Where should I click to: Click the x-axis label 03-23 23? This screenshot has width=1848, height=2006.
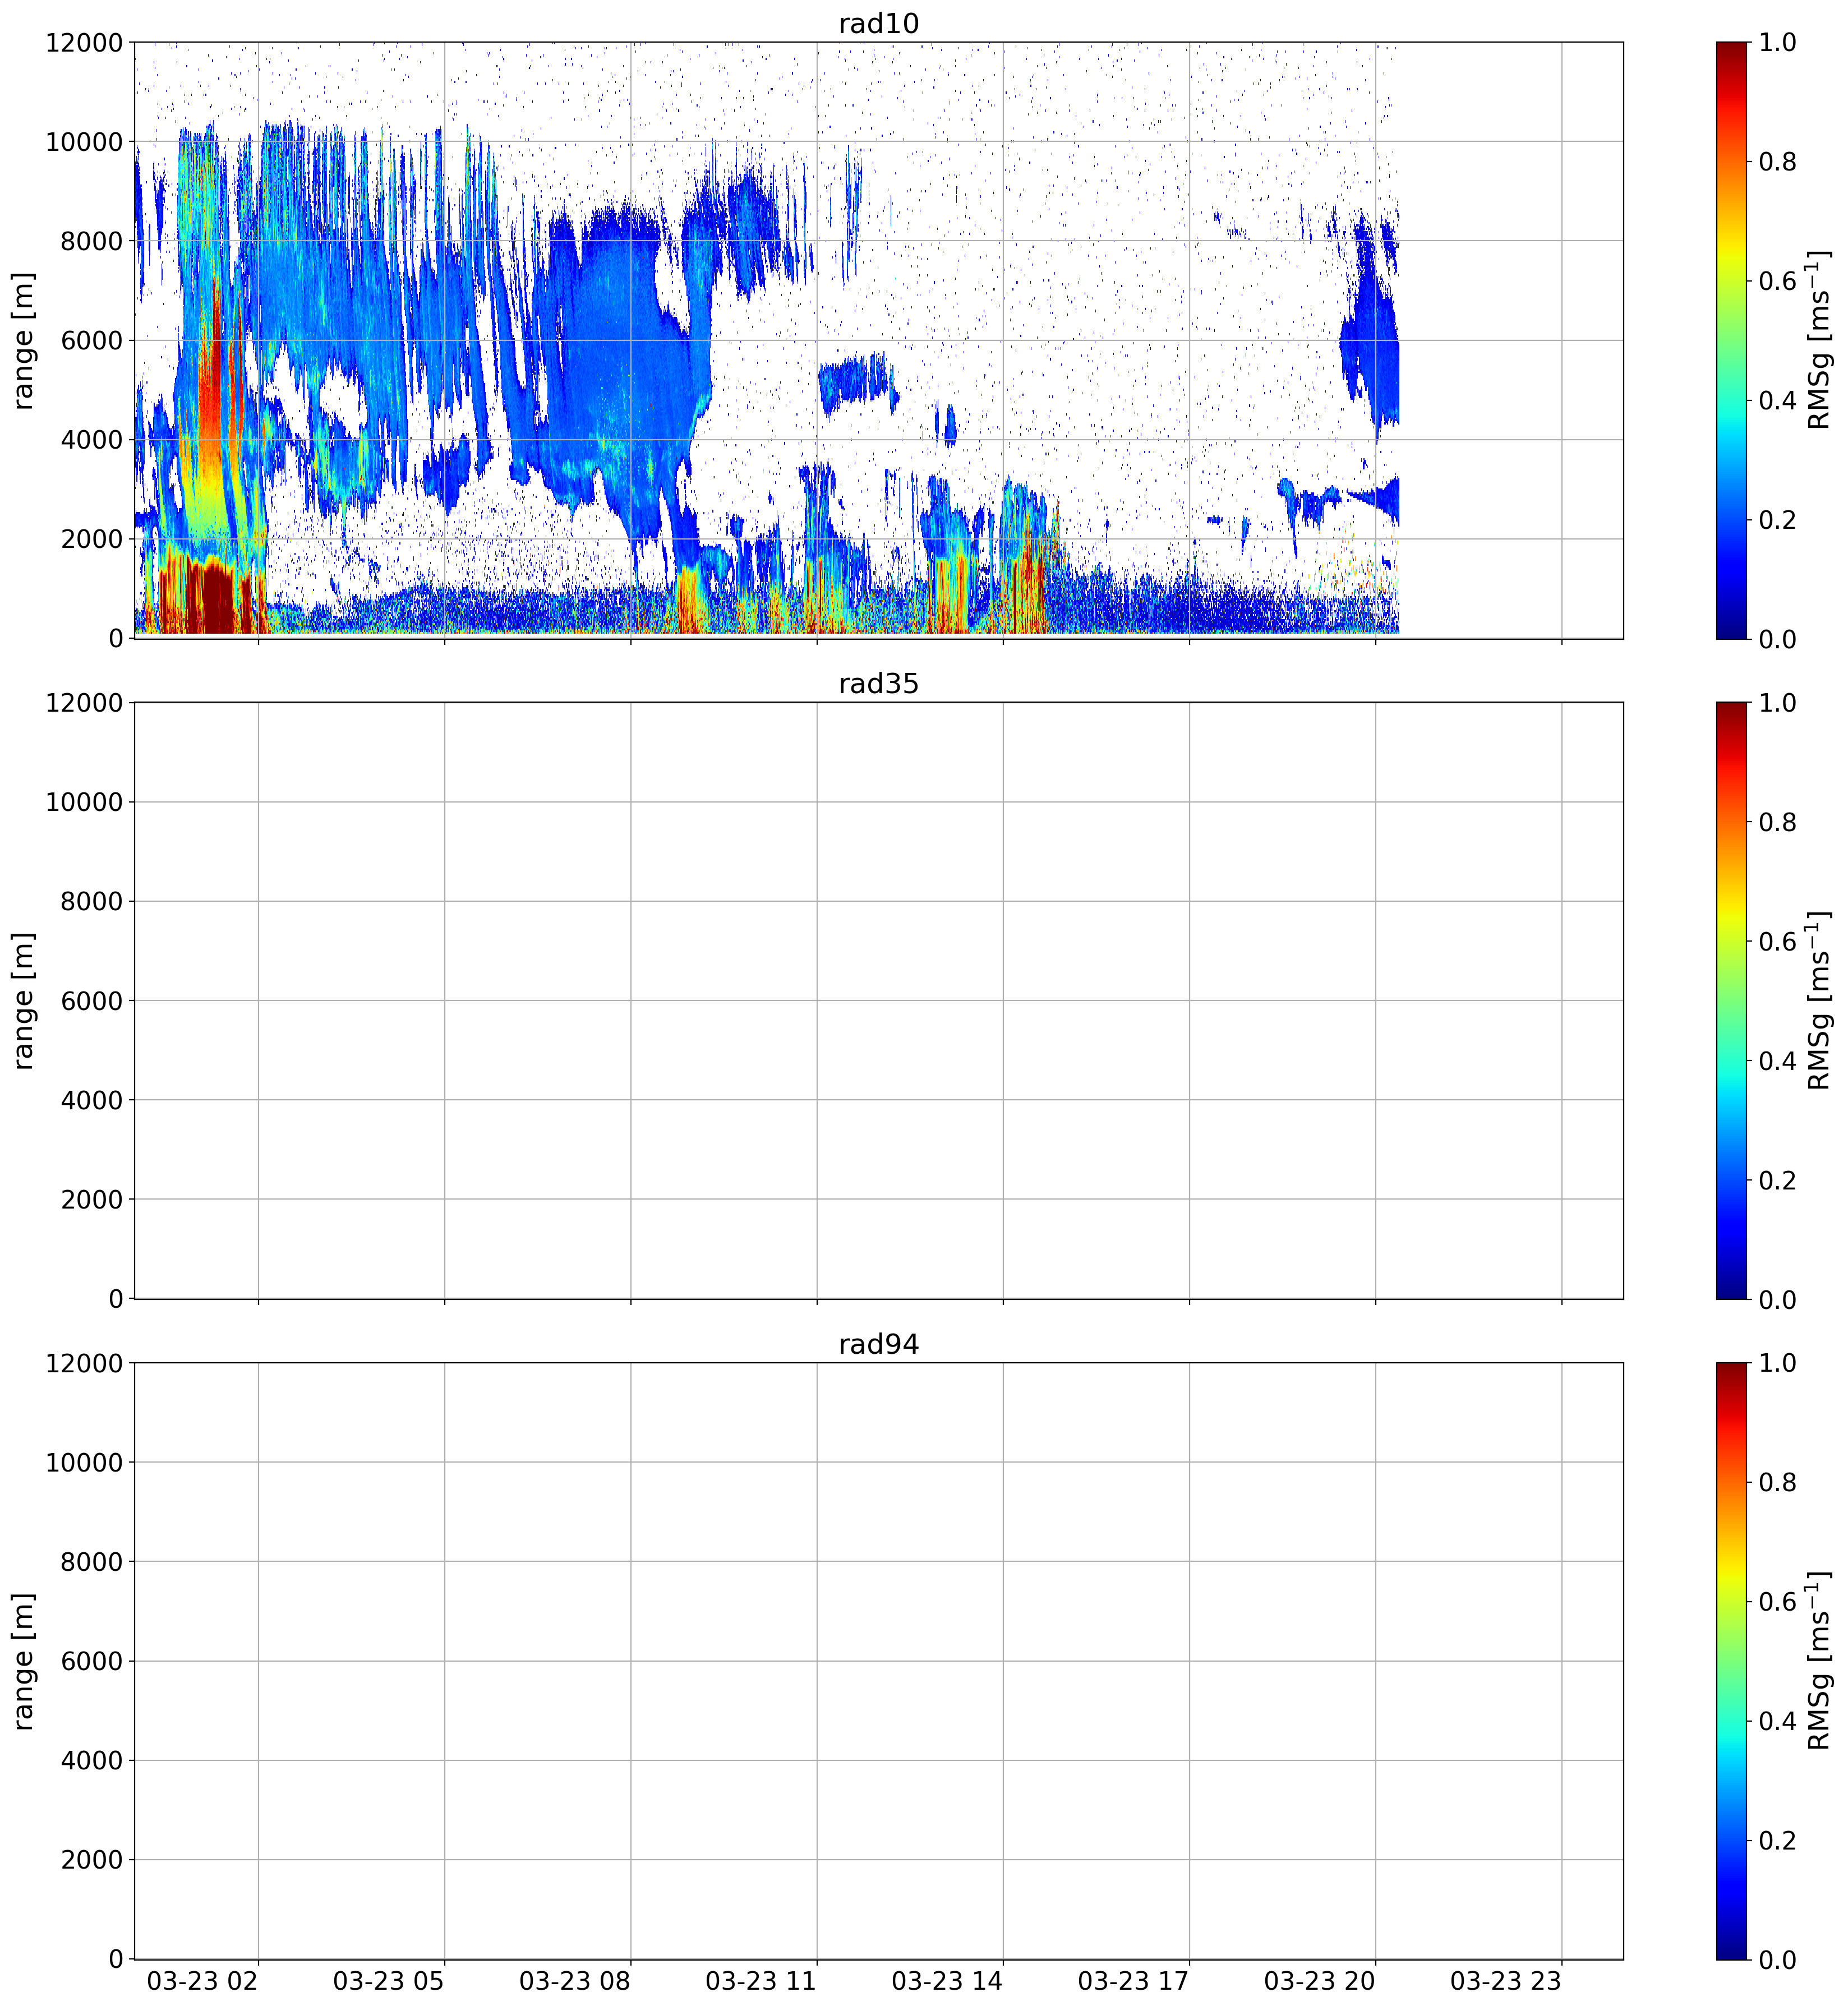(x=1506, y=1981)
